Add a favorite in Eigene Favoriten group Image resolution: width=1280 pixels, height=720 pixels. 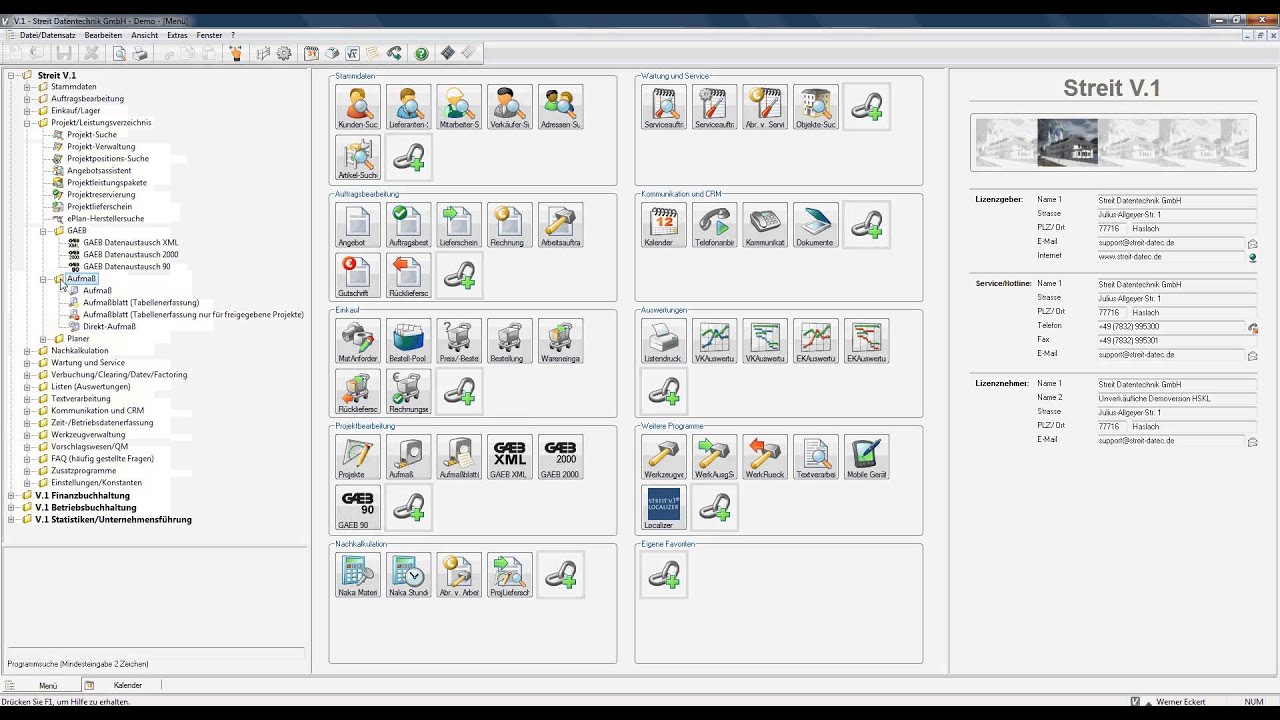point(664,575)
